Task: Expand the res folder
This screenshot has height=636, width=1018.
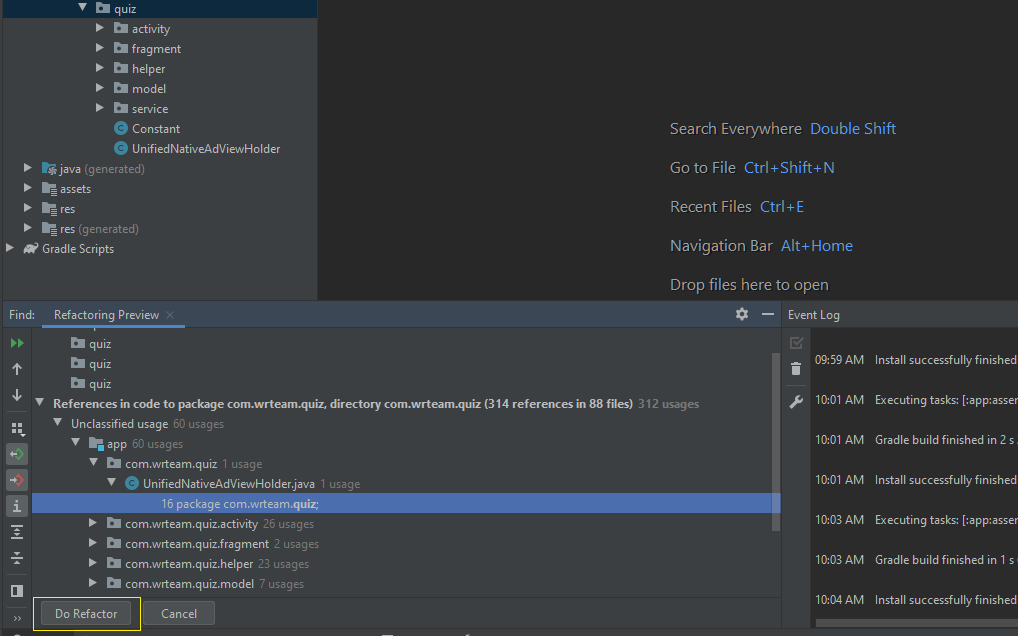Action: click(x=27, y=208)
